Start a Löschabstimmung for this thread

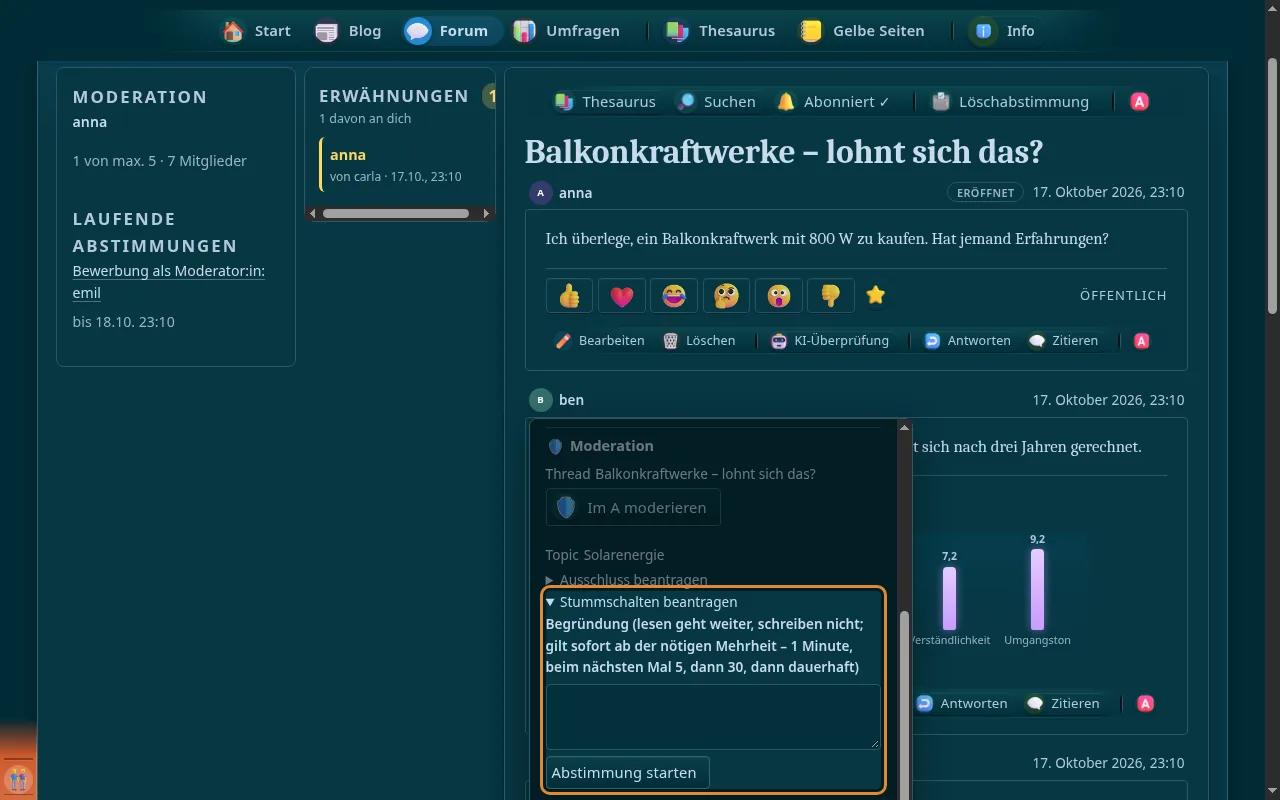click(1010, 102)
